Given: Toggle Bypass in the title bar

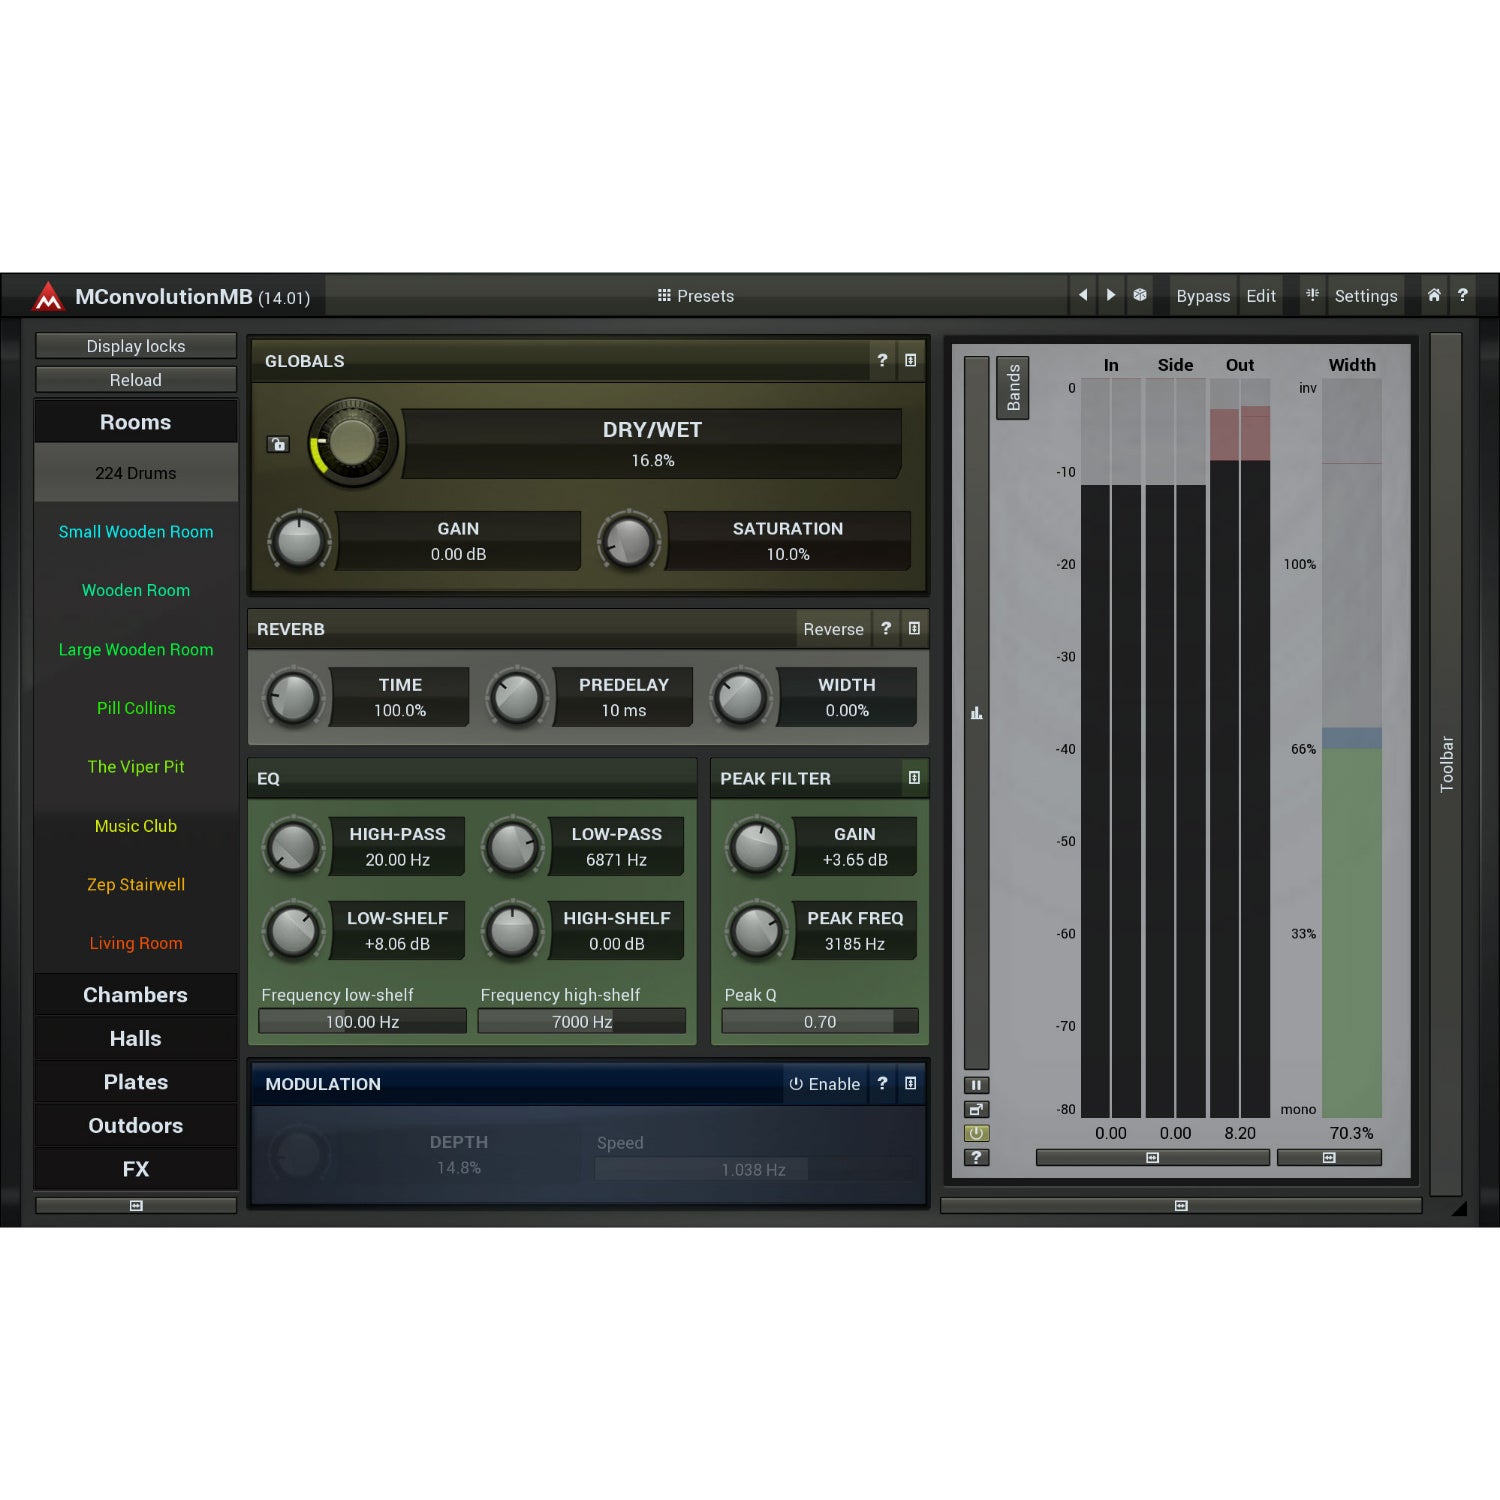Looking at the screenshot, I should point(1203,296).
